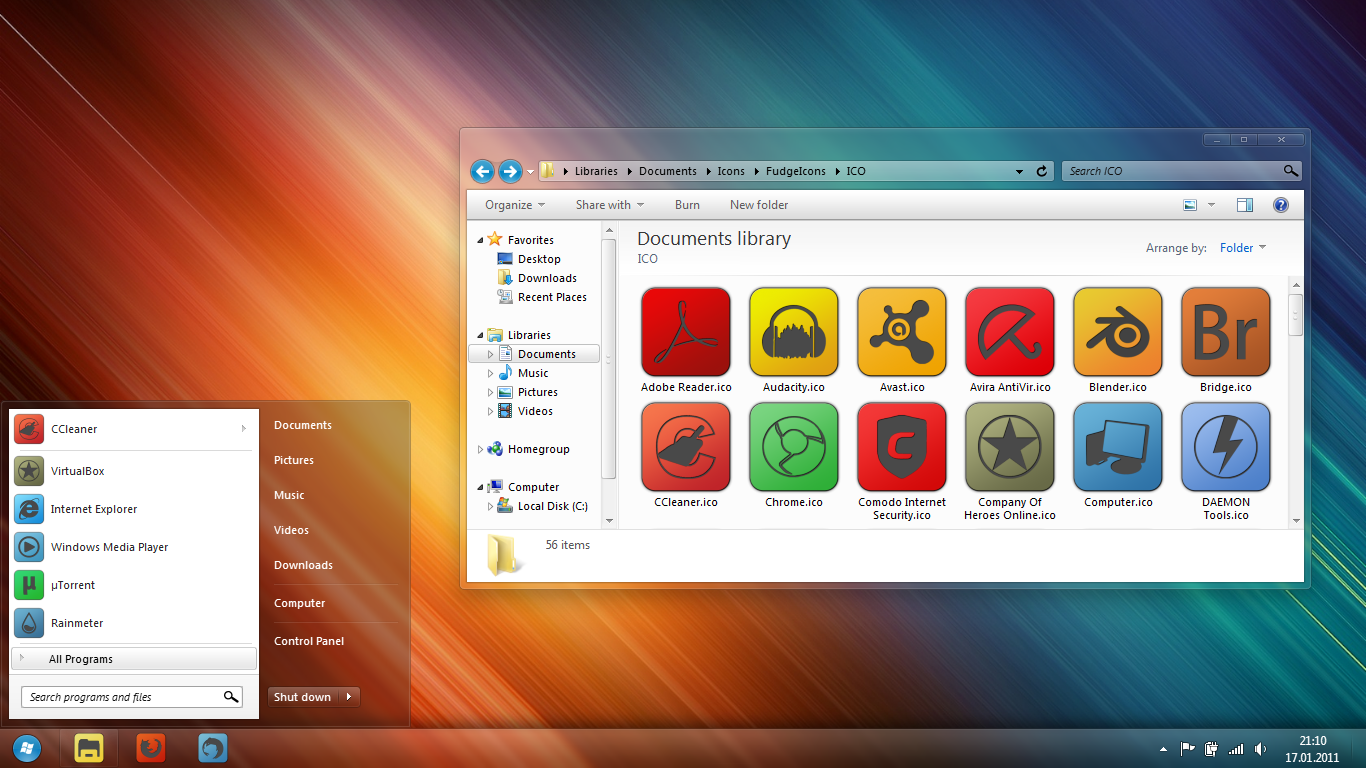The width and height of the screenshot is (1366, 768).
Task: Open the Action Center flag icon
Action: (x=1188, y=748)
